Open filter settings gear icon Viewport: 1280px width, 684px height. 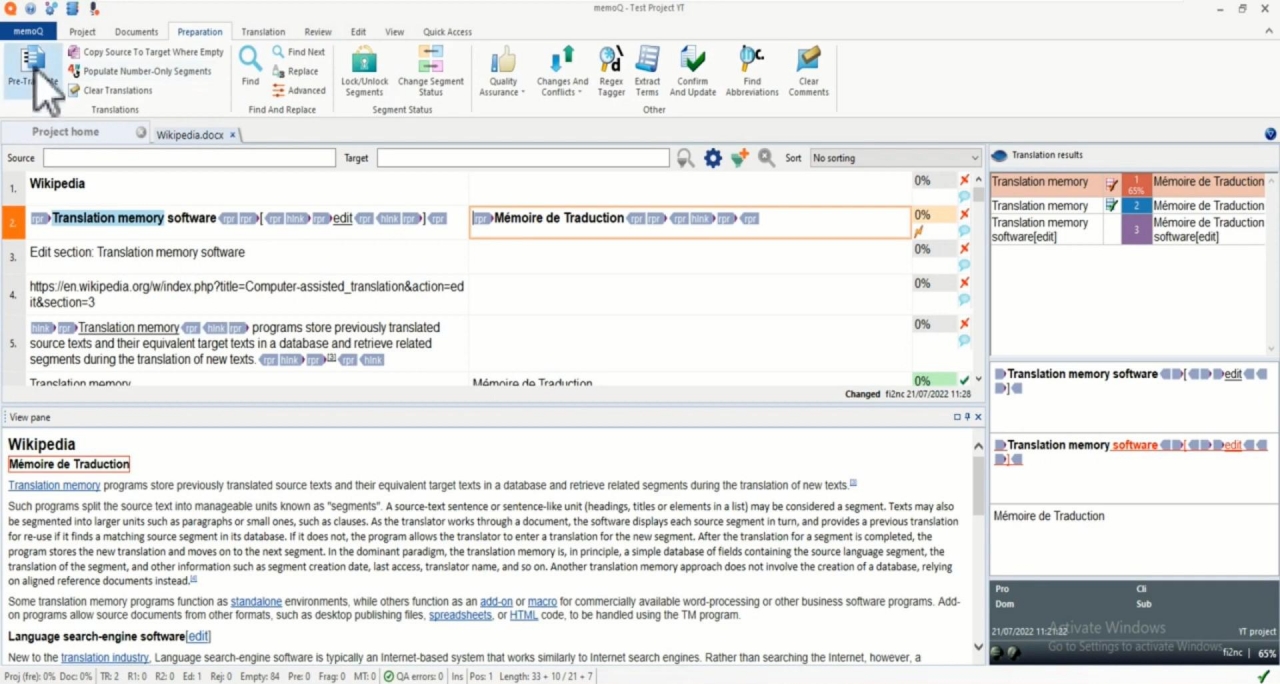712,158
